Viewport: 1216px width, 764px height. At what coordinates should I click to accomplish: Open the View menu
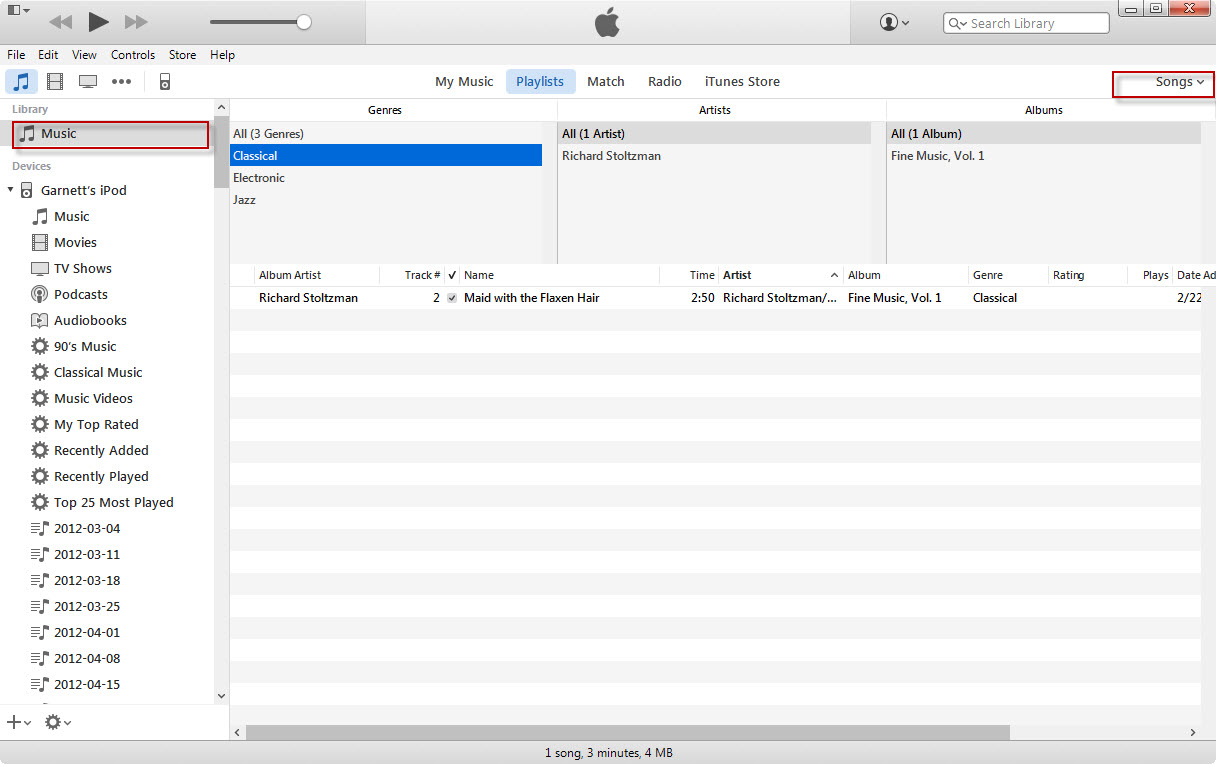(x=85, y=55)
